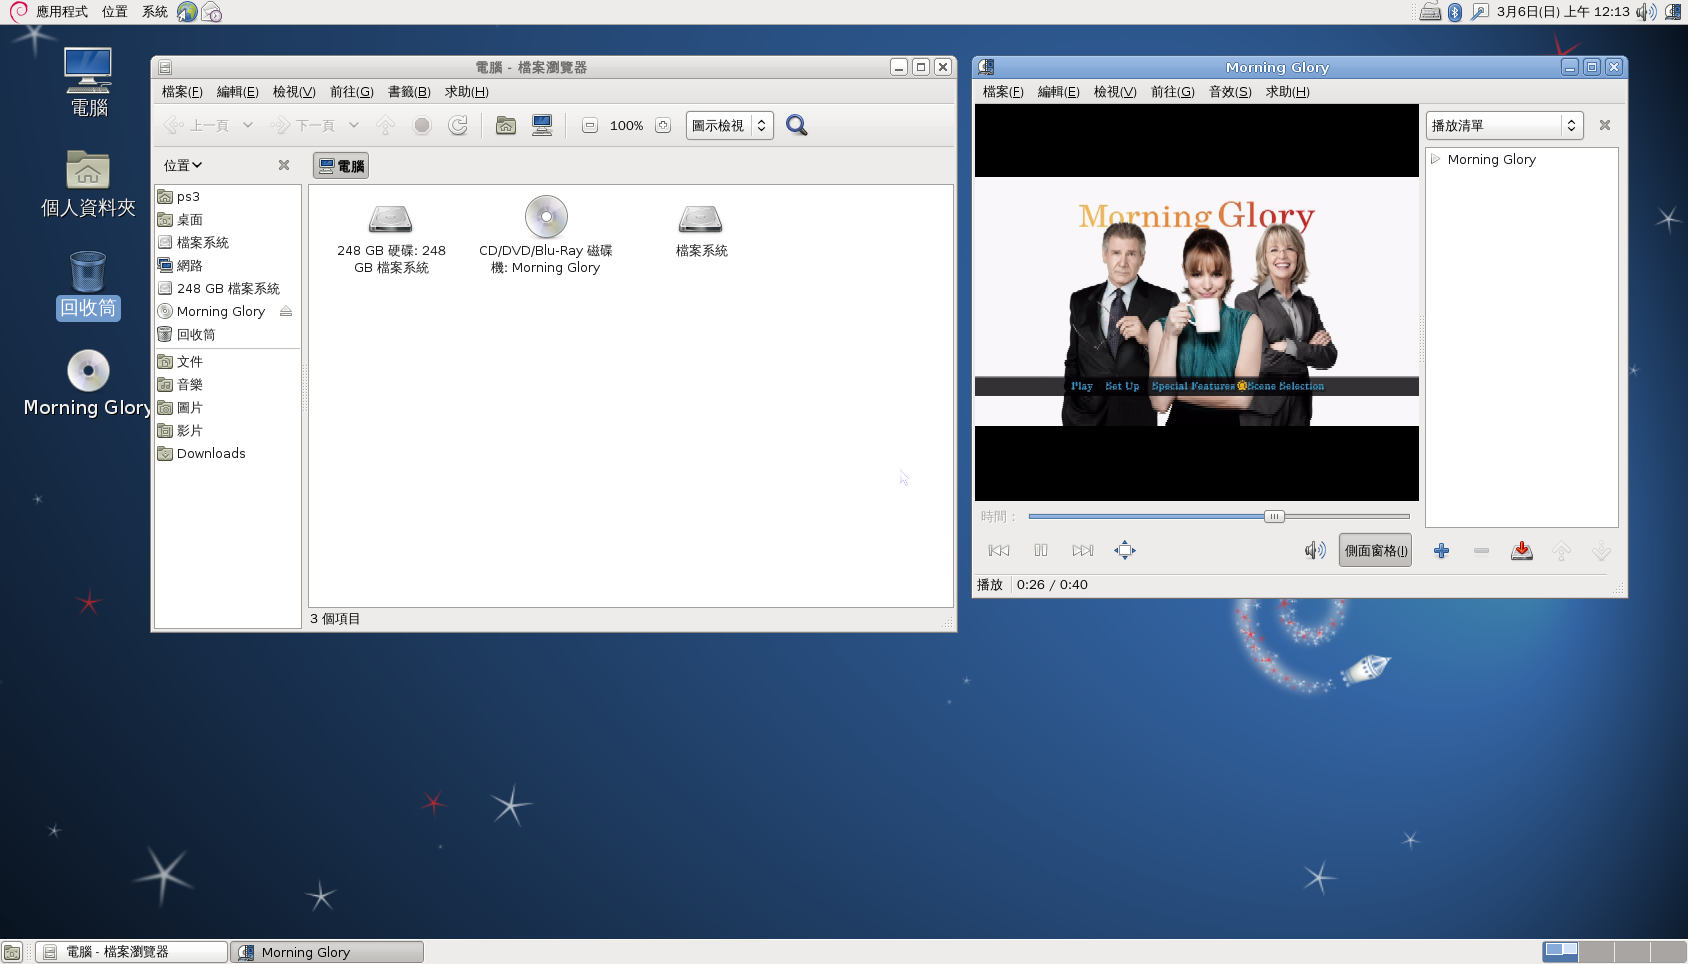Close the places sidebar pane
This screenshot has height=964, width=1688.
click(284, 165)
